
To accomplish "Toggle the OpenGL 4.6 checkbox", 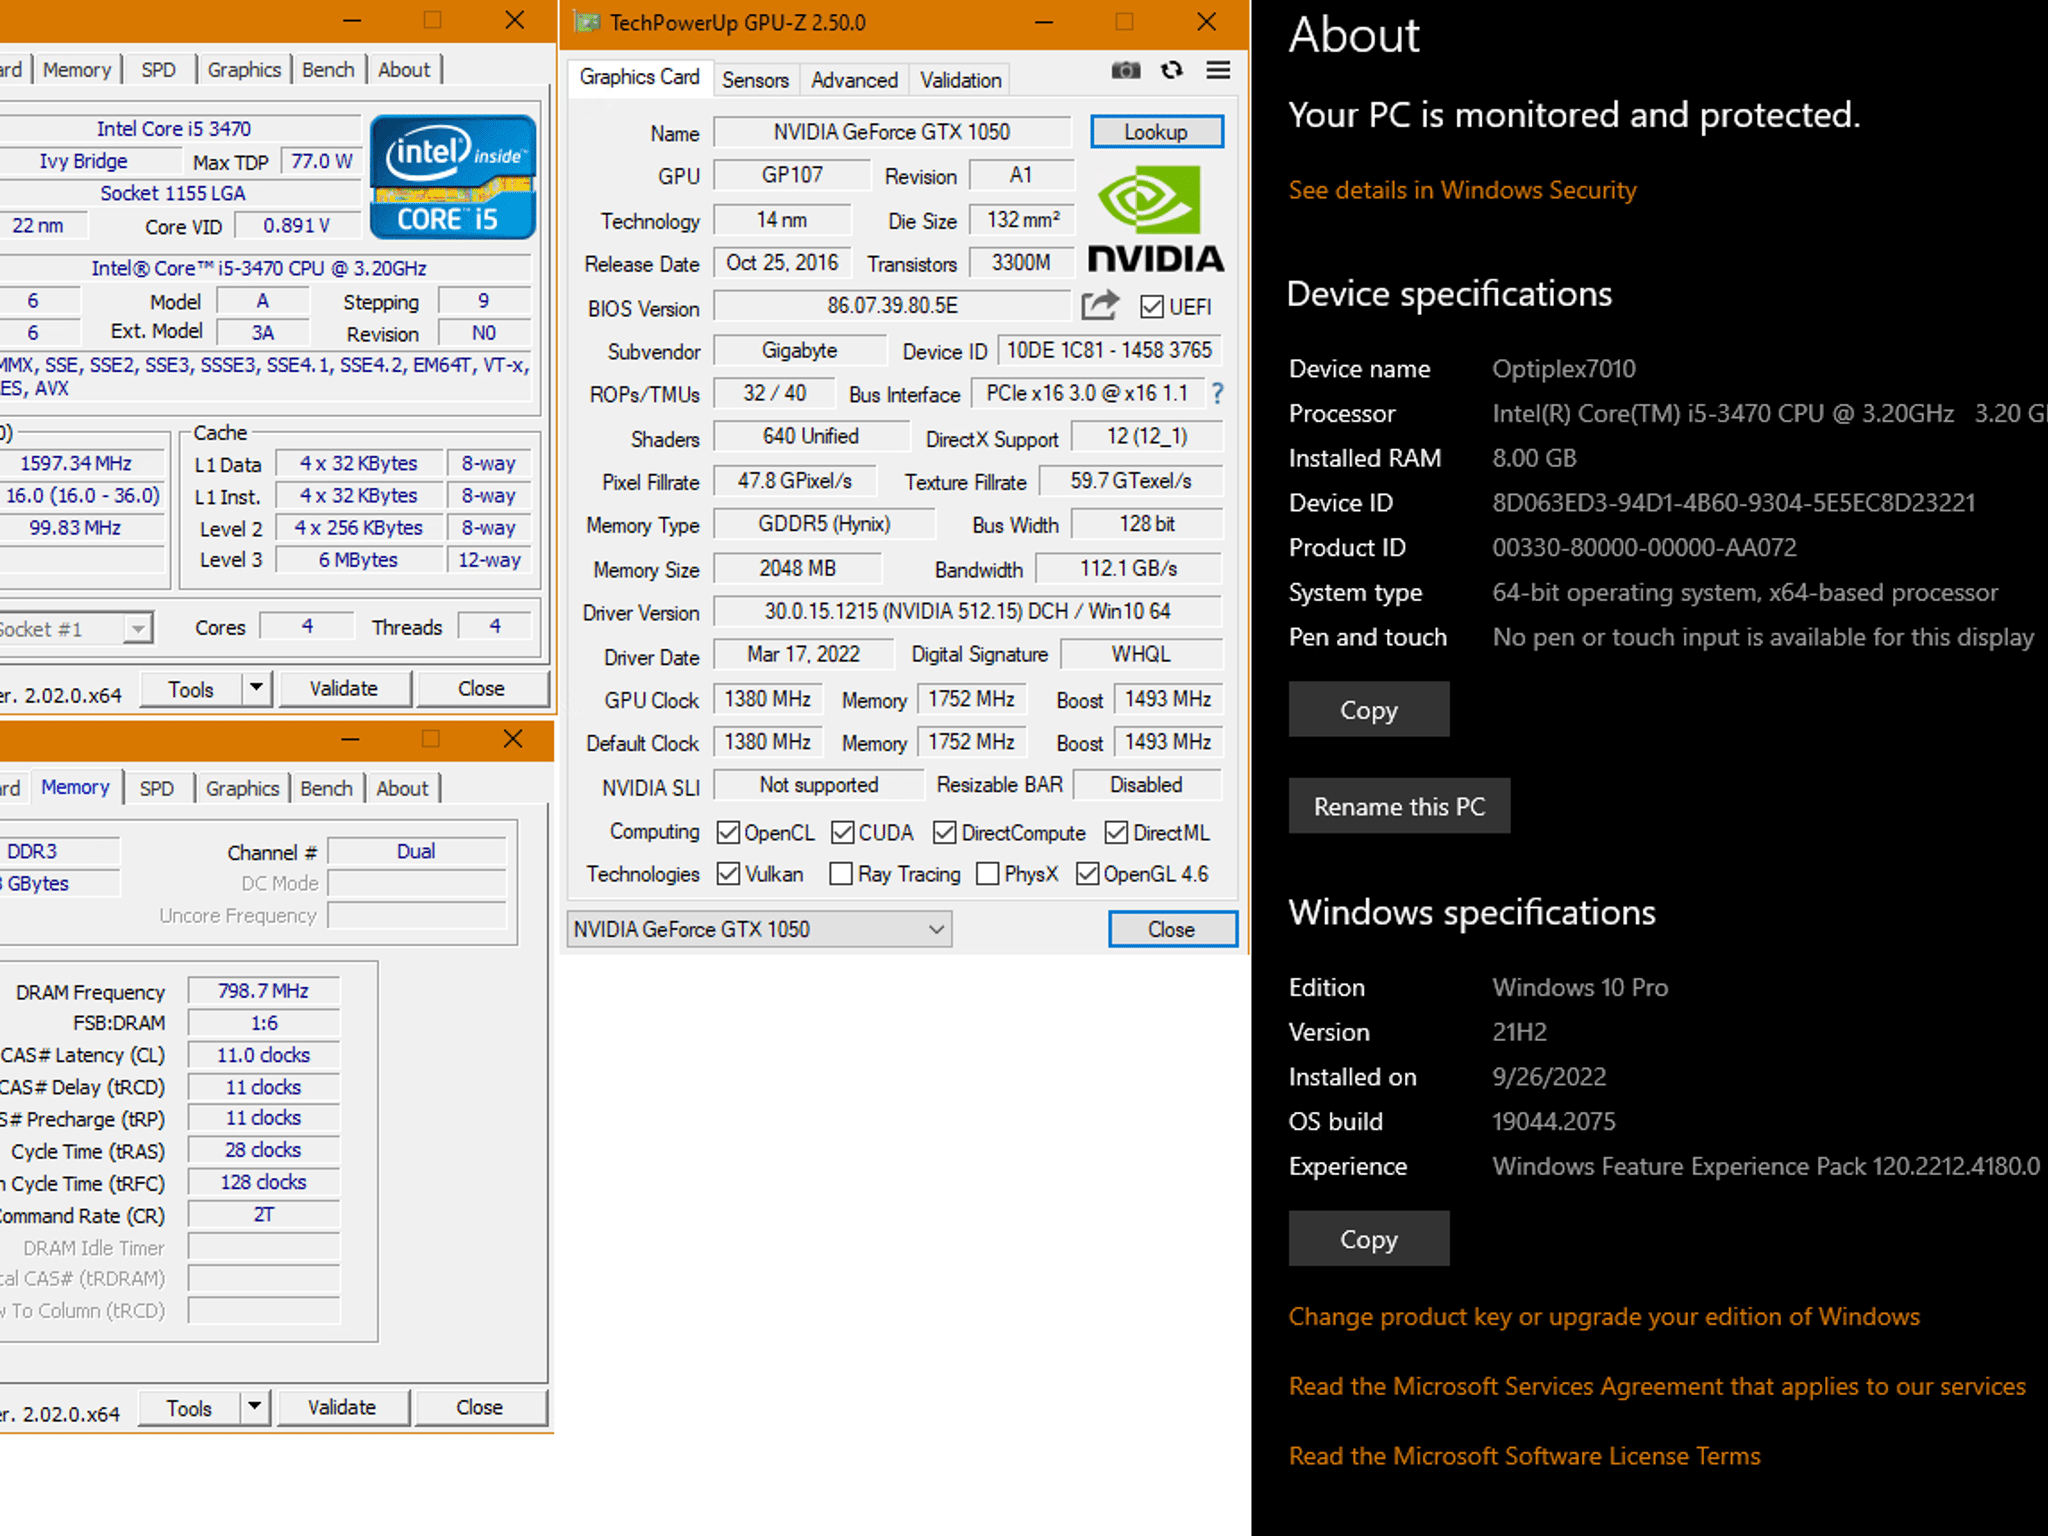I will 1088,874.
